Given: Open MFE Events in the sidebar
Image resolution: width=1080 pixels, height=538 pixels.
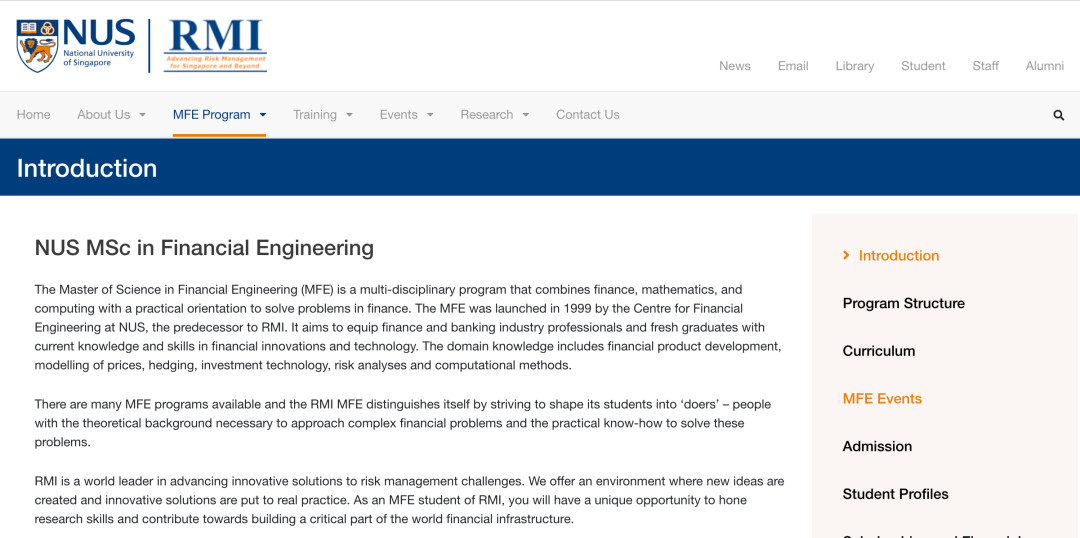Looking at the screenshot, I should tap(882, 398).
